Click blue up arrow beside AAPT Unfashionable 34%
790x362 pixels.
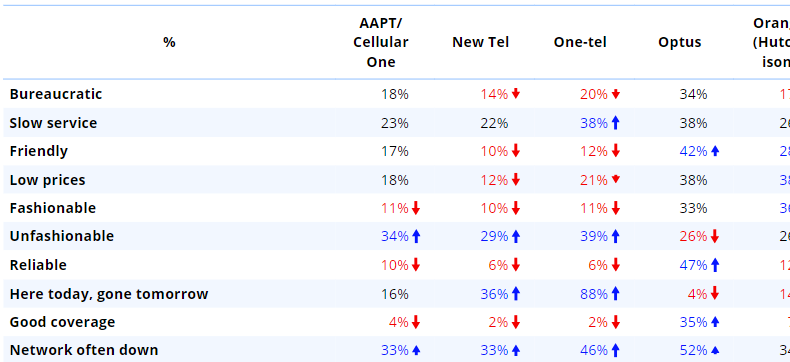point(416,236)
